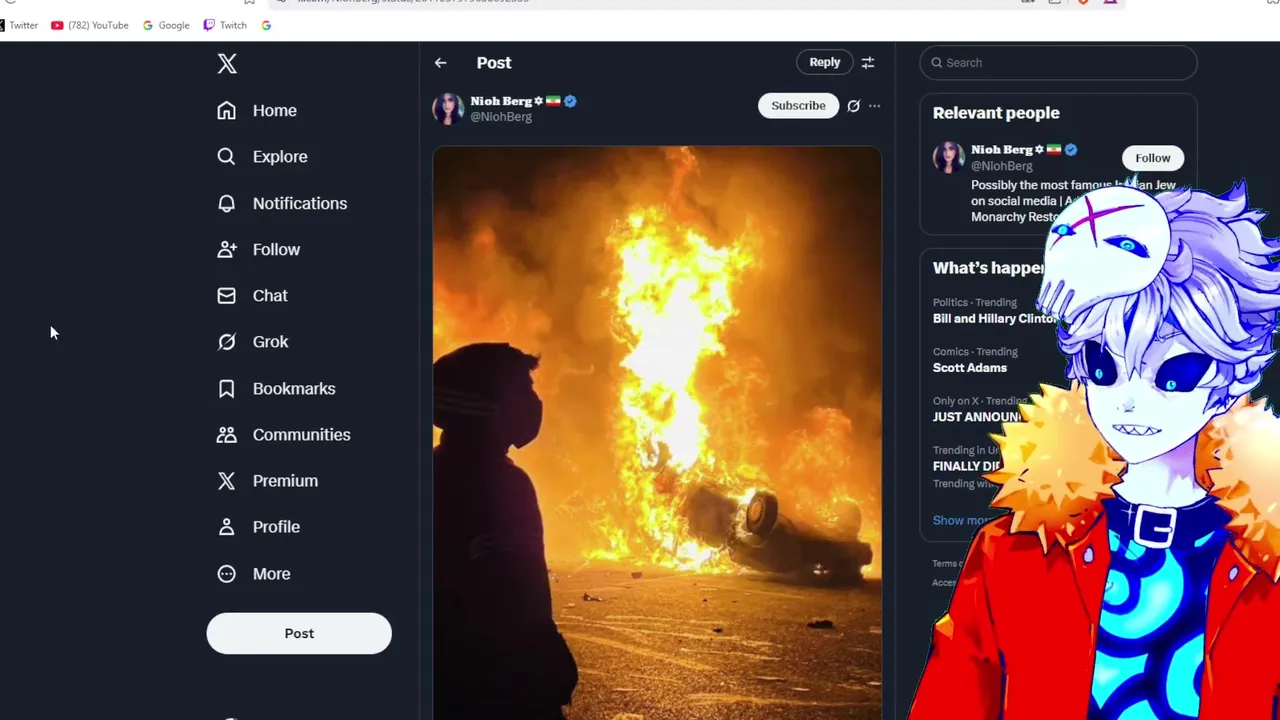Click the X logo in the sidebar
1280x720 pixels.
pos(227,64)
